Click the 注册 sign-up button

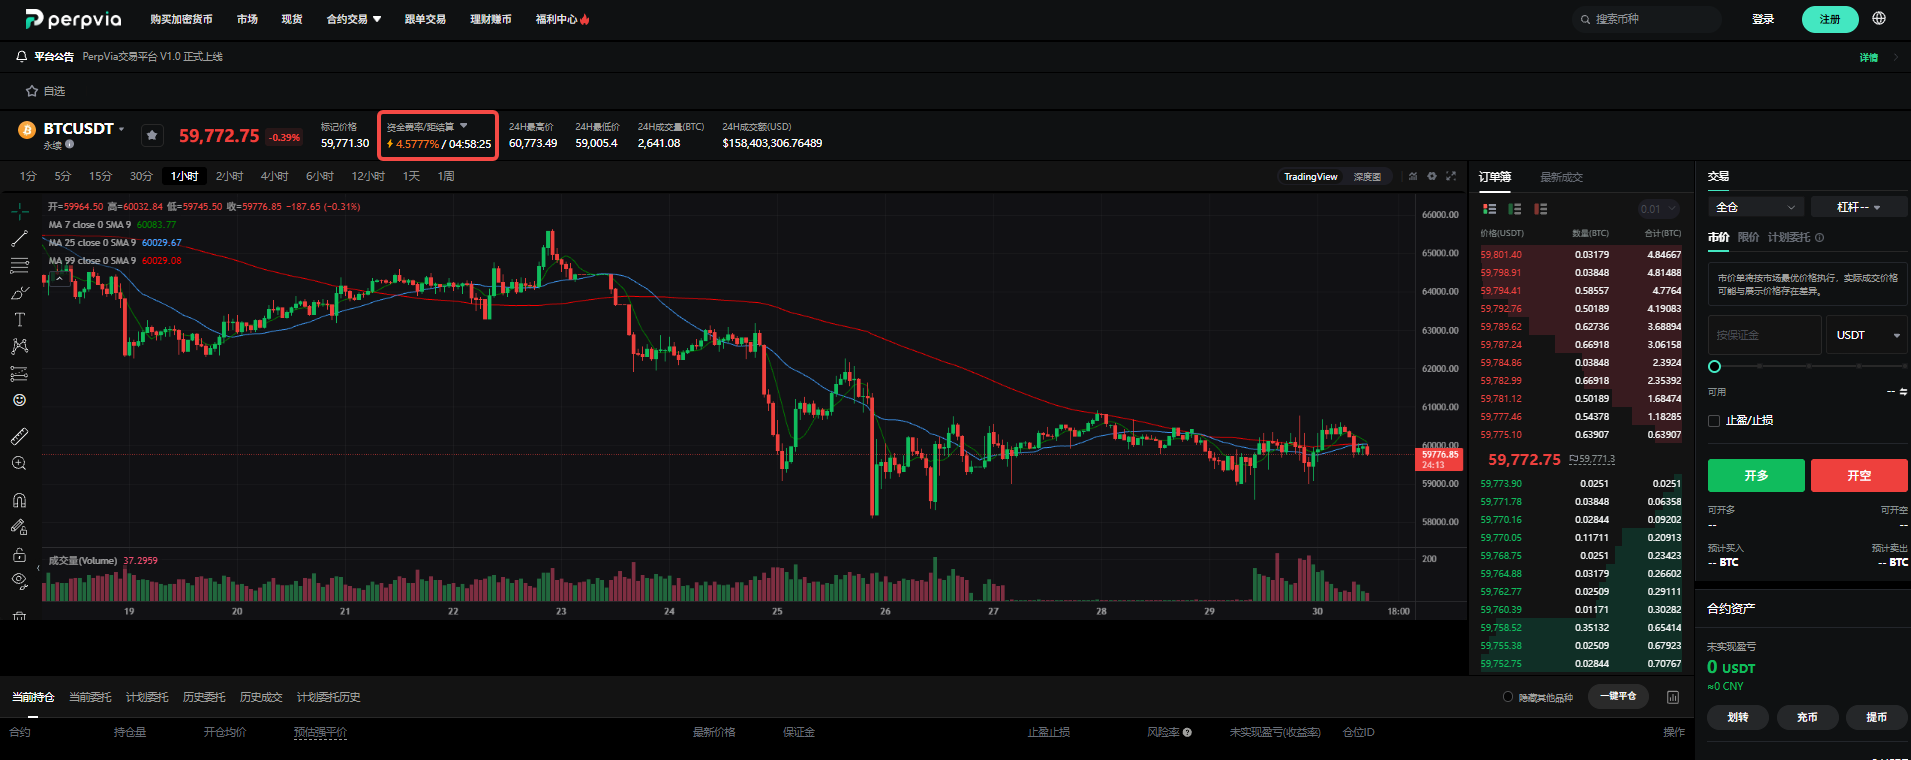(1830, 19)
